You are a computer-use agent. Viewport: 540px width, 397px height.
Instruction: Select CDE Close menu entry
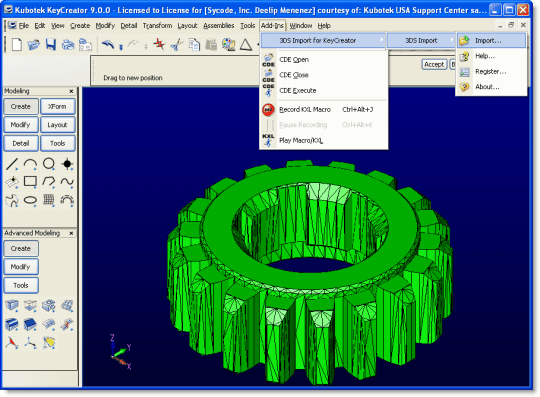(324, 75)
